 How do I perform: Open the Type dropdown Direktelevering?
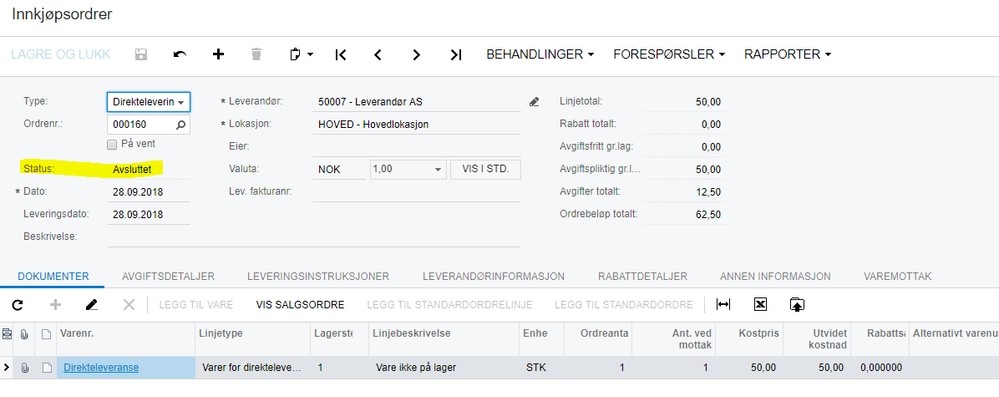tap(148, 102)
